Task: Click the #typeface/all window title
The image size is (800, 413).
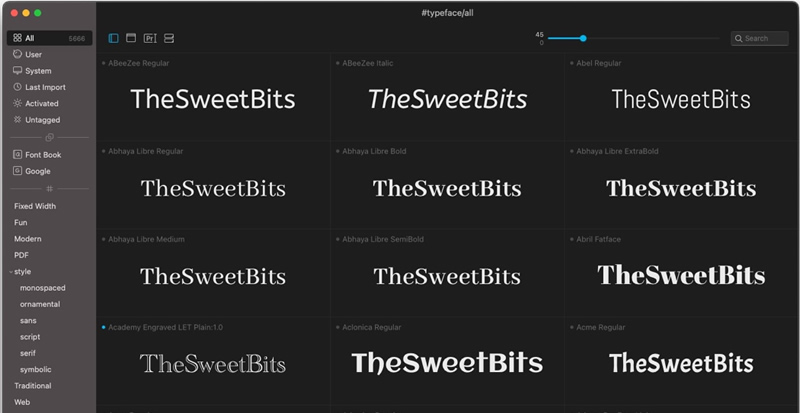Action: coord(447,13)
